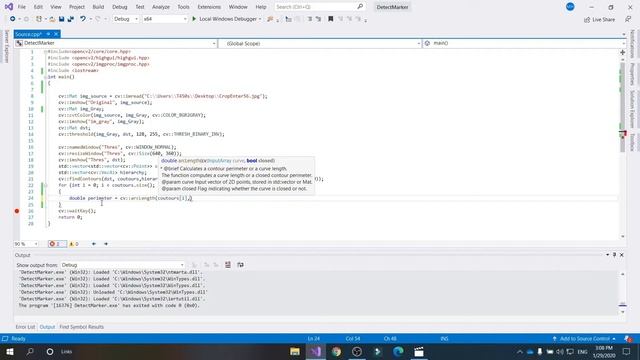Pin the Source.cpp tab
Image resolution: width=640 pixels, height=360 pixels.
pyautogui.click(x=48, y=34)
